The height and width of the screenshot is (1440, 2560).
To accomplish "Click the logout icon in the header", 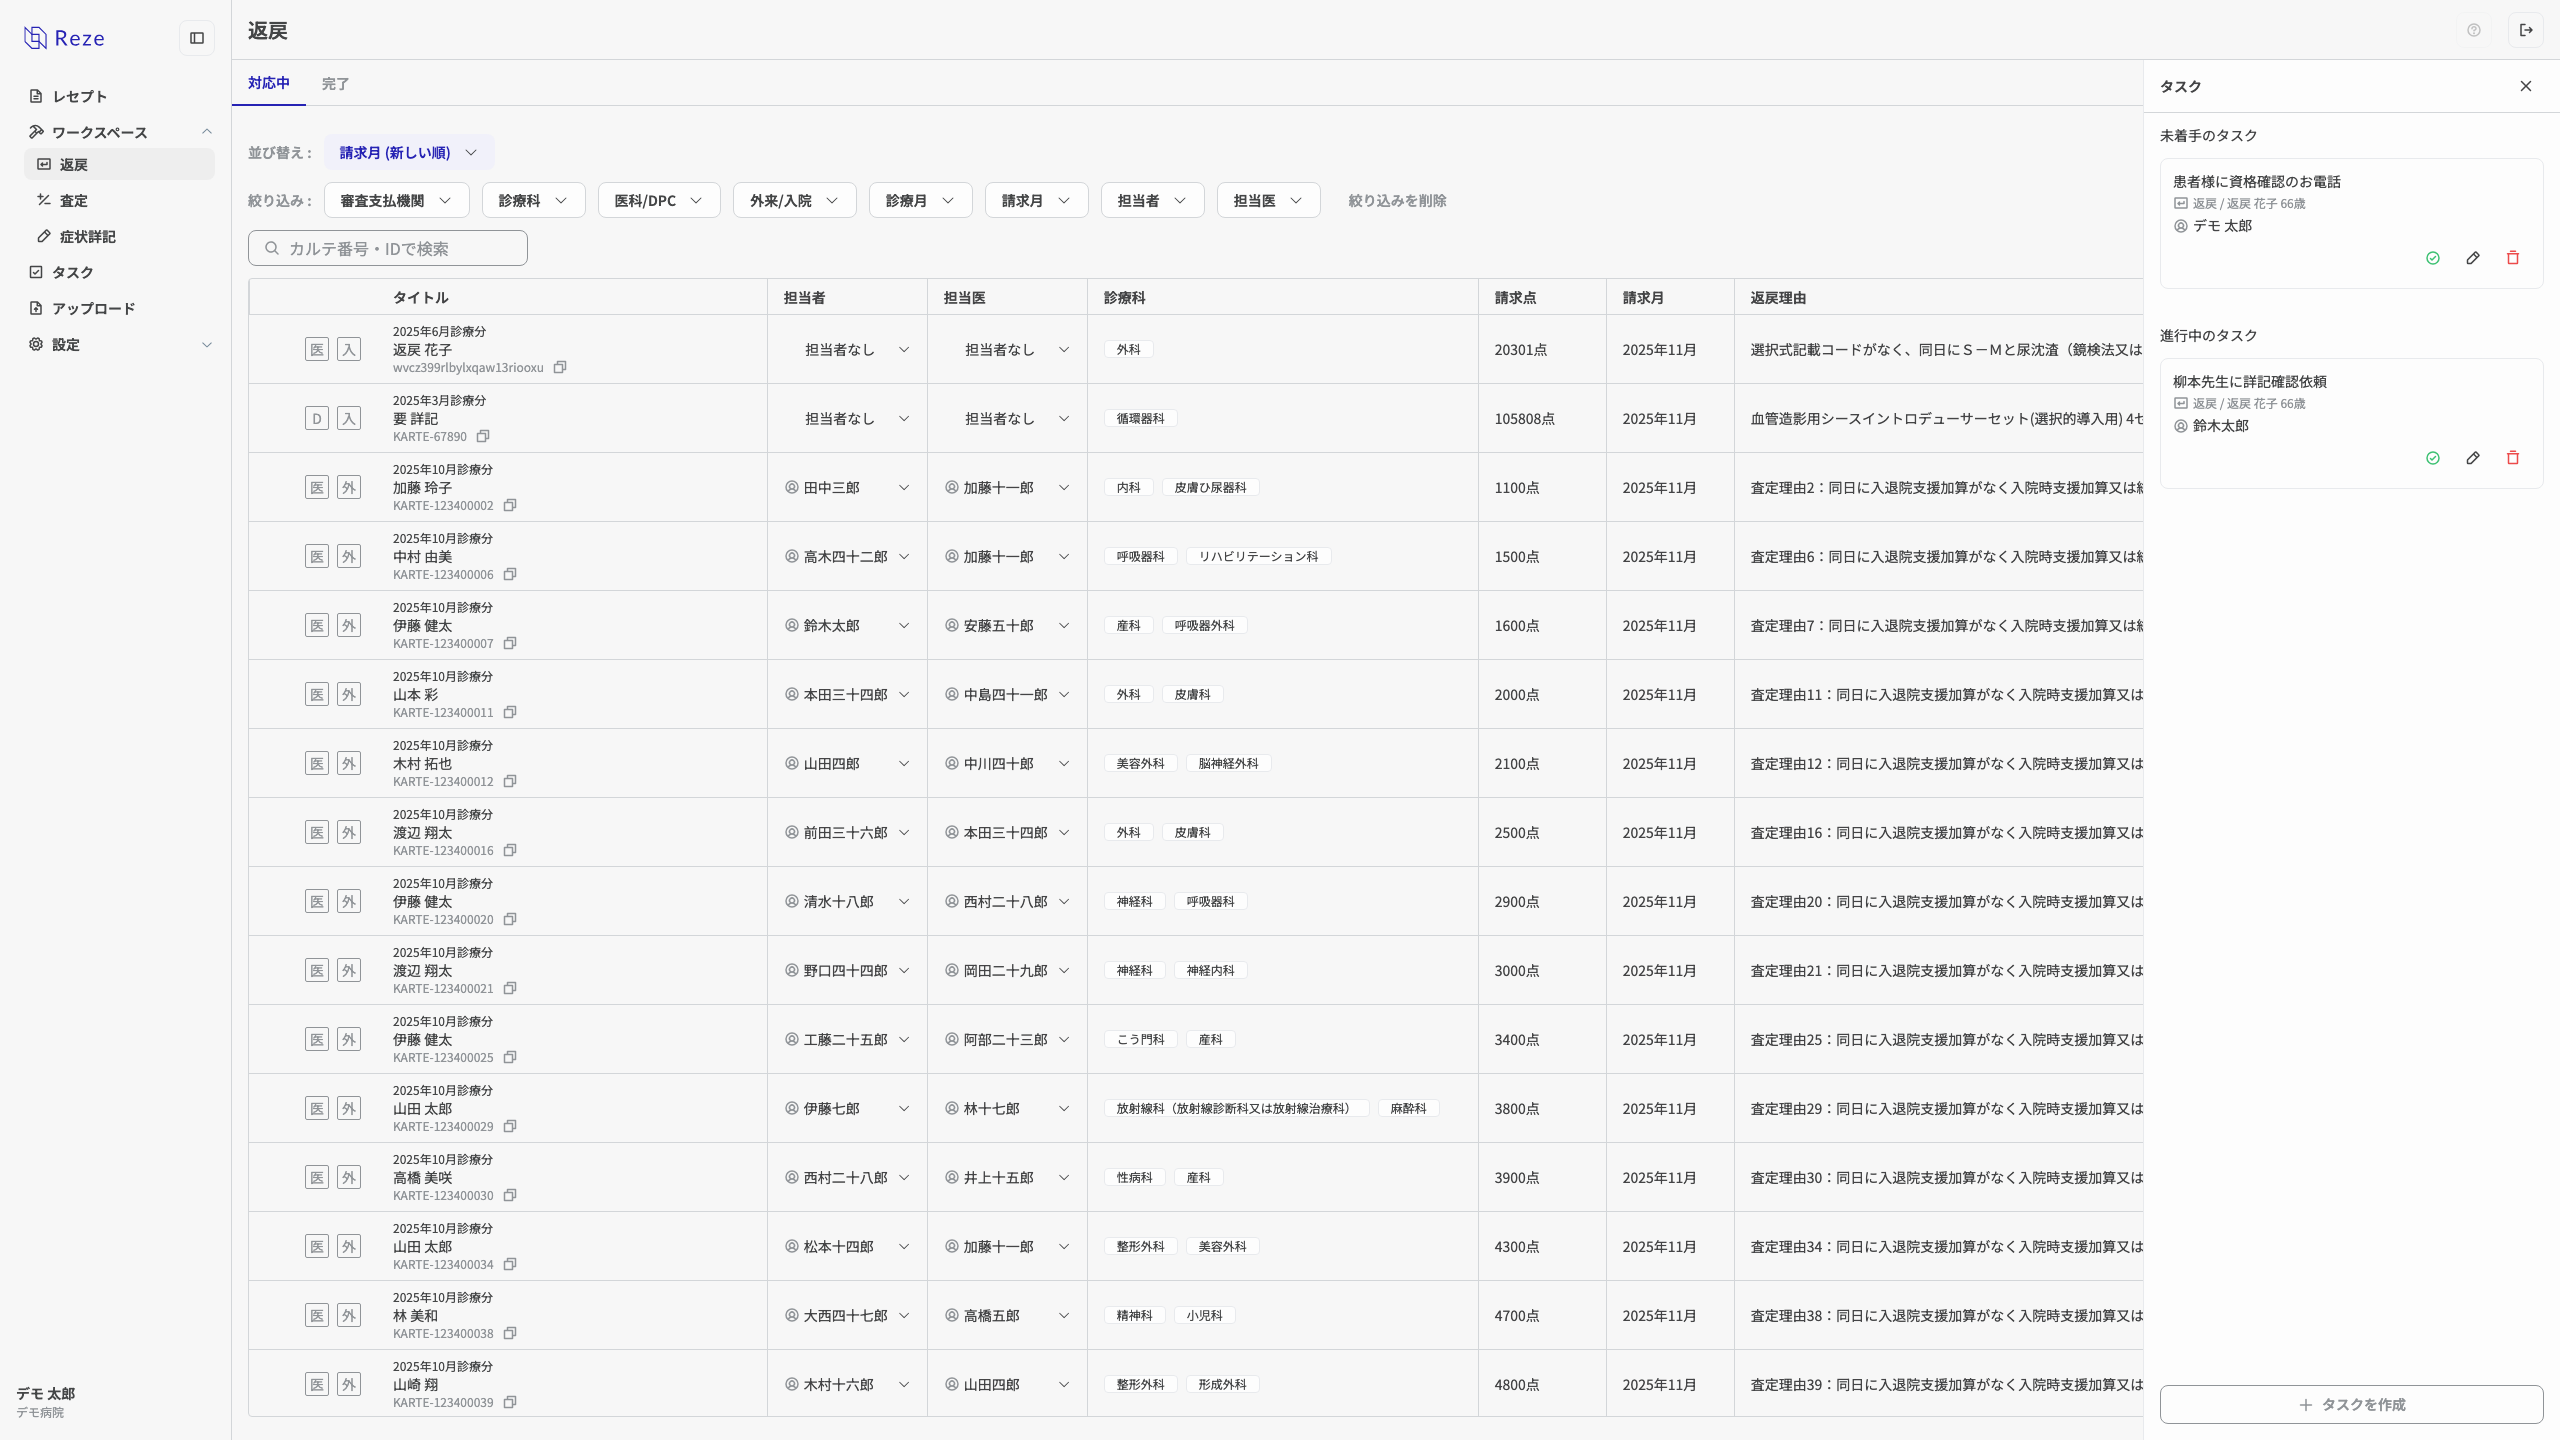I will tap(2526, 30).
